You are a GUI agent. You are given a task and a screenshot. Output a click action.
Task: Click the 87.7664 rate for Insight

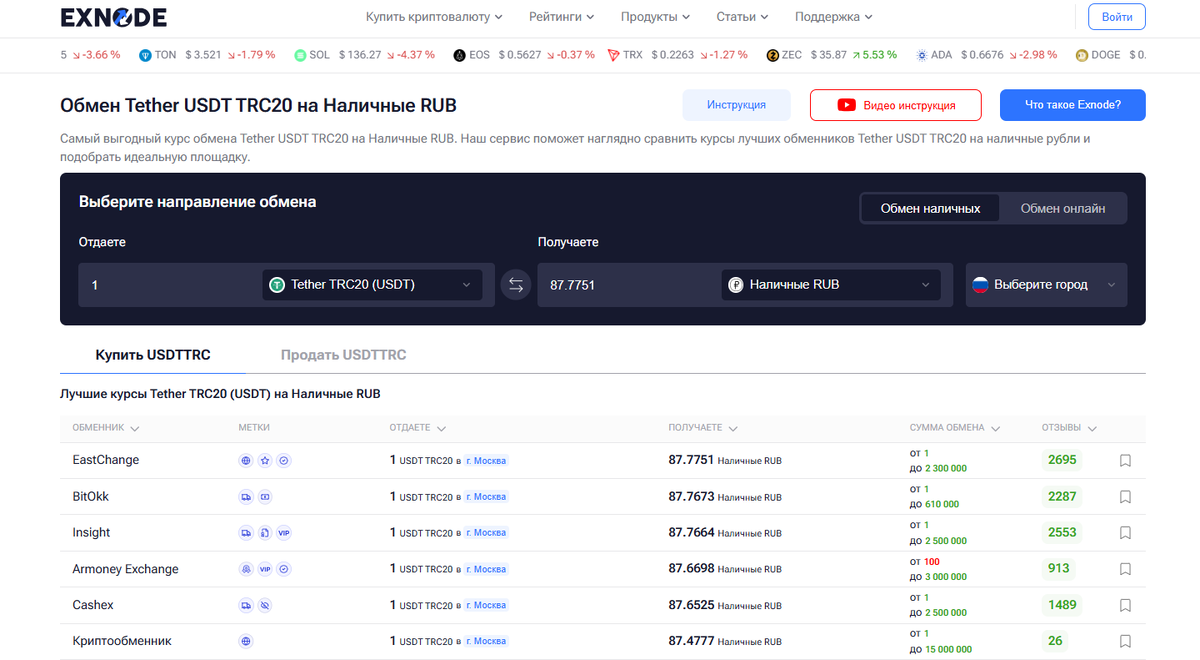691,533
